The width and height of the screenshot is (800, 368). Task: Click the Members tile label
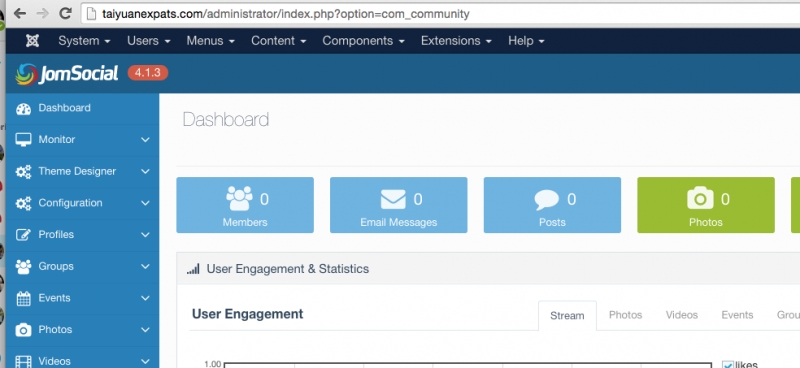245,223
